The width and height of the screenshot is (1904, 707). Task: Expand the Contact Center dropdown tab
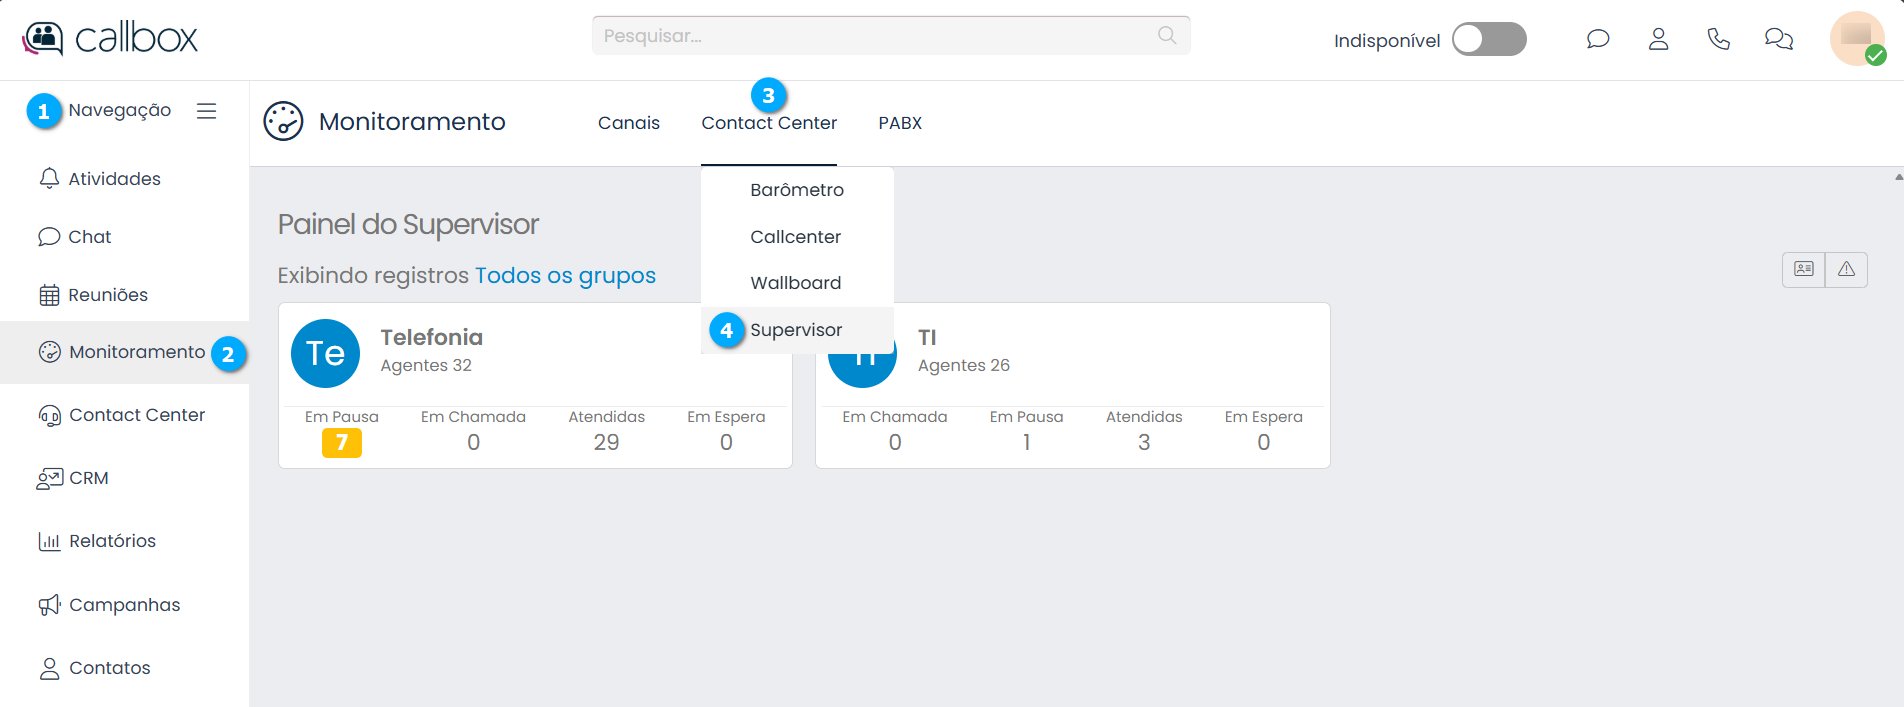(x=768, y=123)
